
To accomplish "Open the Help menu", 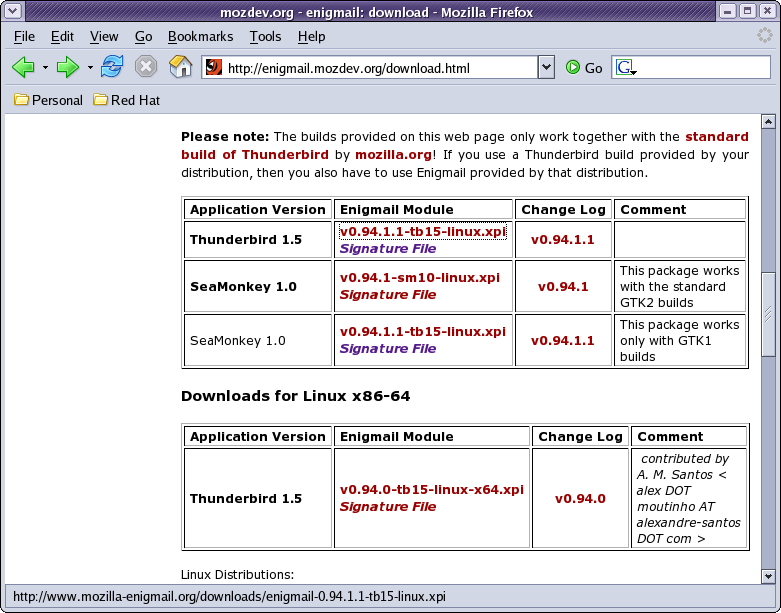I will [311, 36].
